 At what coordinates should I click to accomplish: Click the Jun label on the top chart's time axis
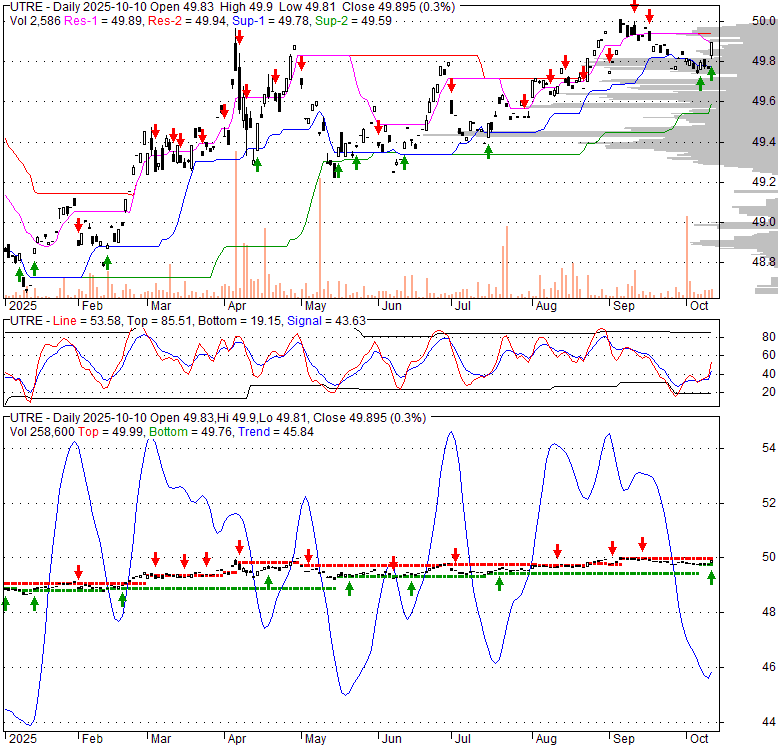(x=391, y=306)
